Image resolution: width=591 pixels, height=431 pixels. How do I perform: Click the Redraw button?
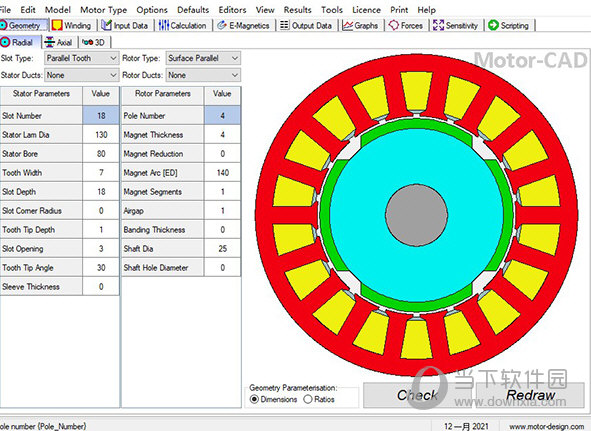tap(531, 395)
